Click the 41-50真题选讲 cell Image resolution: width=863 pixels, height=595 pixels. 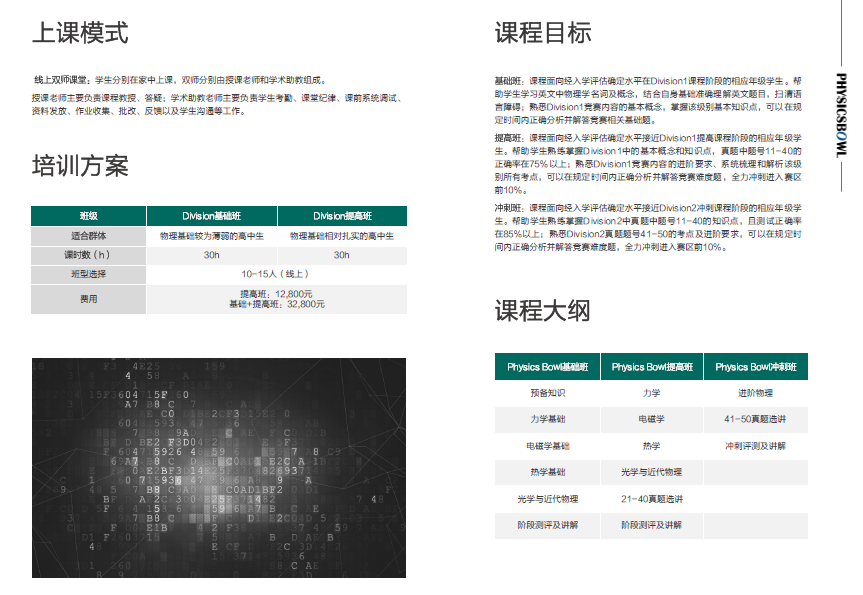756,419
